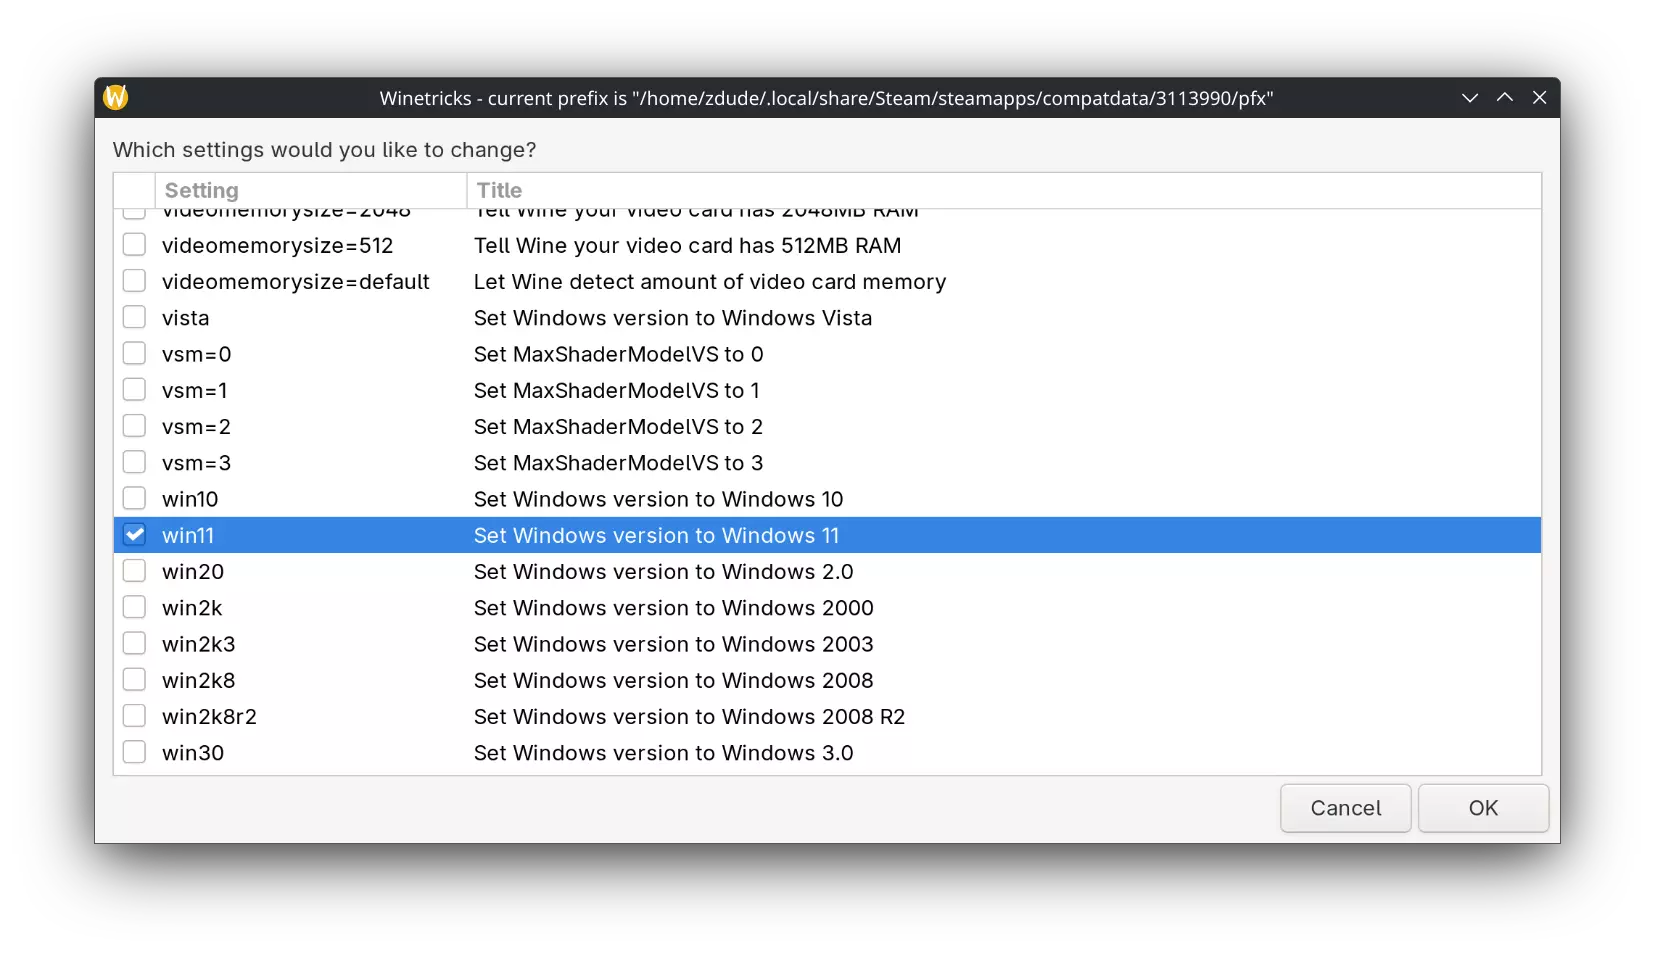This screenshot has width=1655, height=956.
Task: Enable the win2k8r2 checkbox
Action: click(x=134, y=716)
